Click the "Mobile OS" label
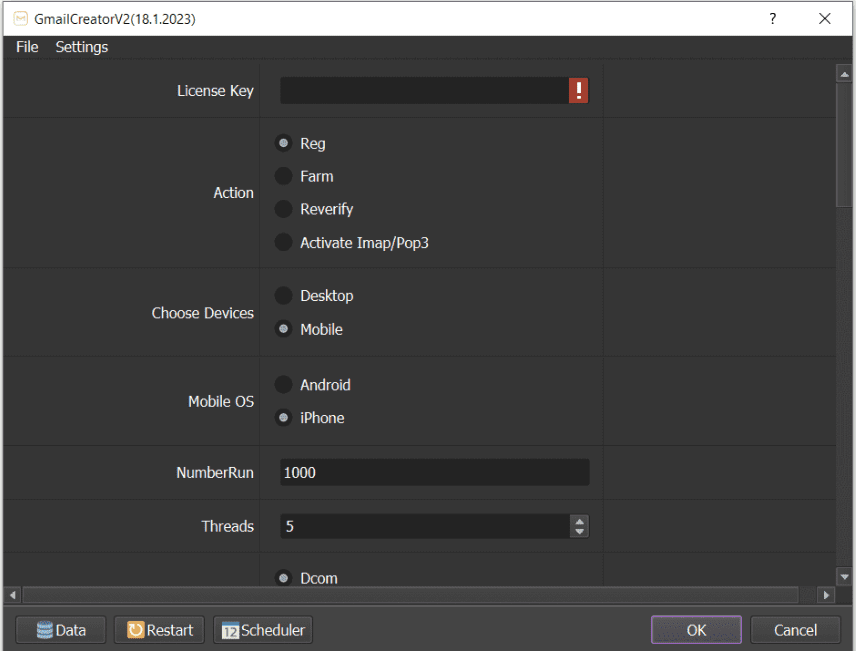This screenshot has height=651, width=856. click(x=221, y=401)
